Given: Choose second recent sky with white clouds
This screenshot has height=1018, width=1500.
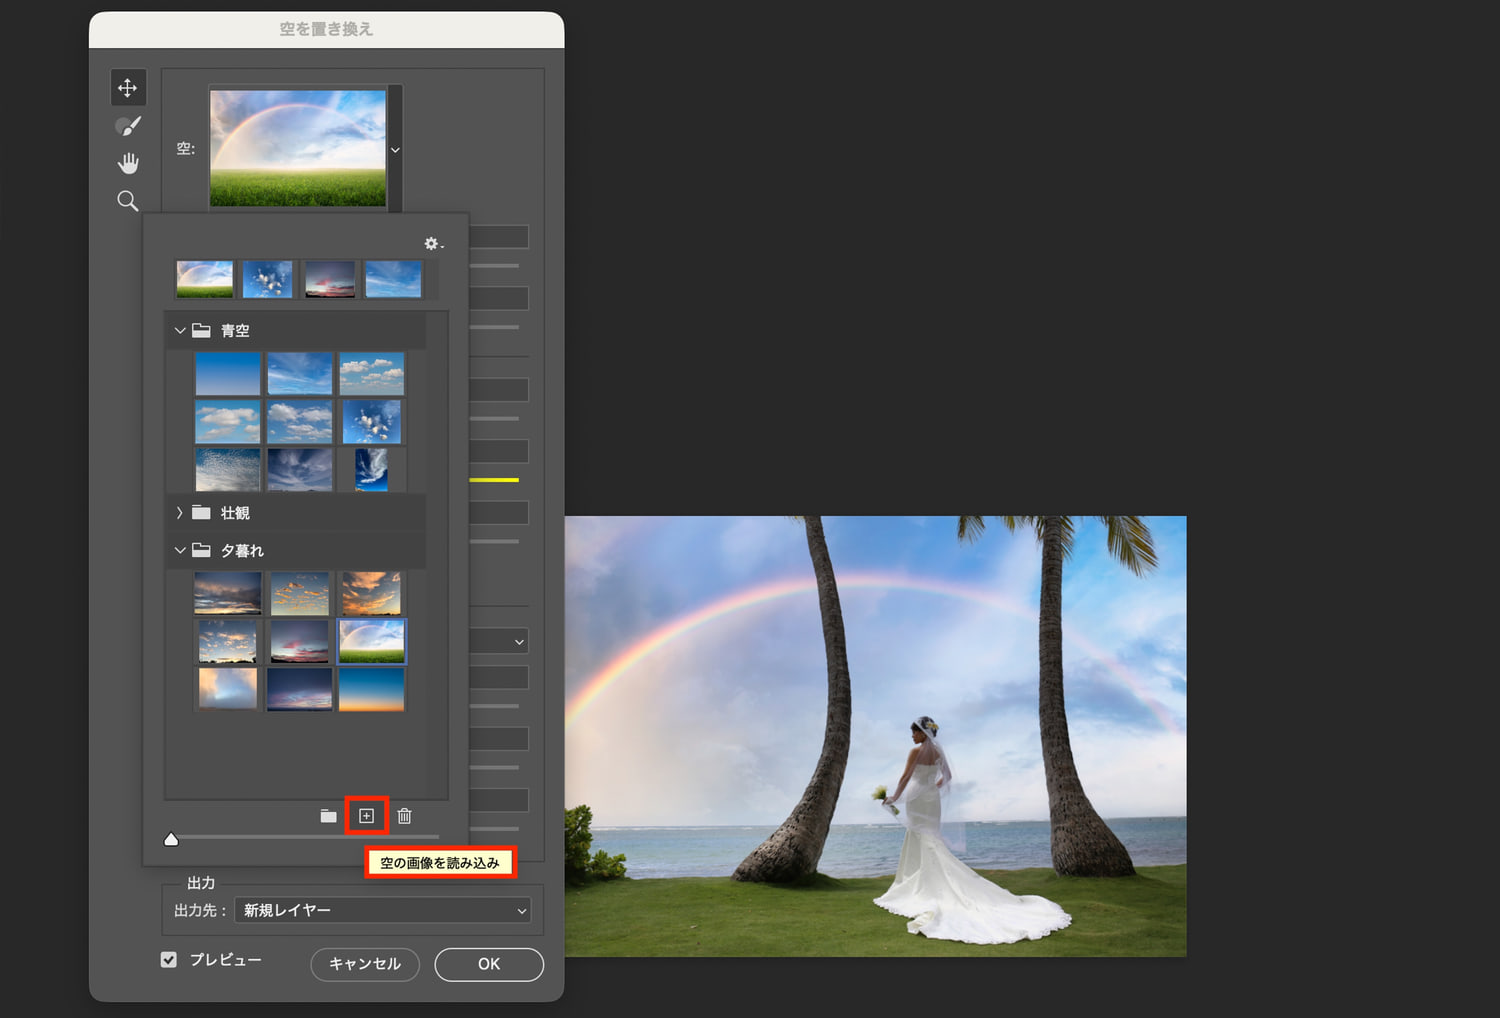Looking at the screenshot, I should click(x=268, y=279).
